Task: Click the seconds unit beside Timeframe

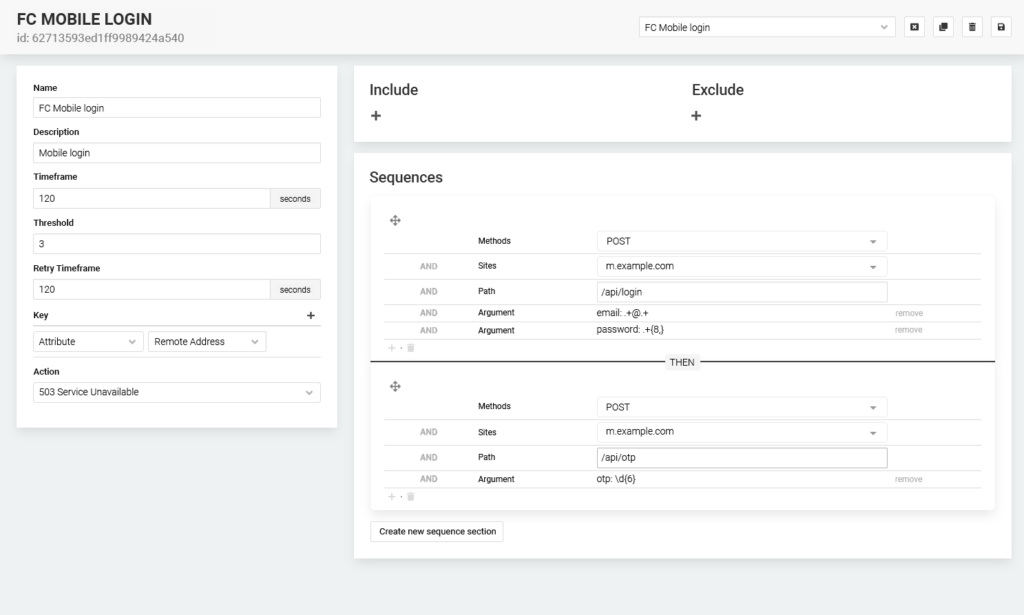Action: (295, 198)
